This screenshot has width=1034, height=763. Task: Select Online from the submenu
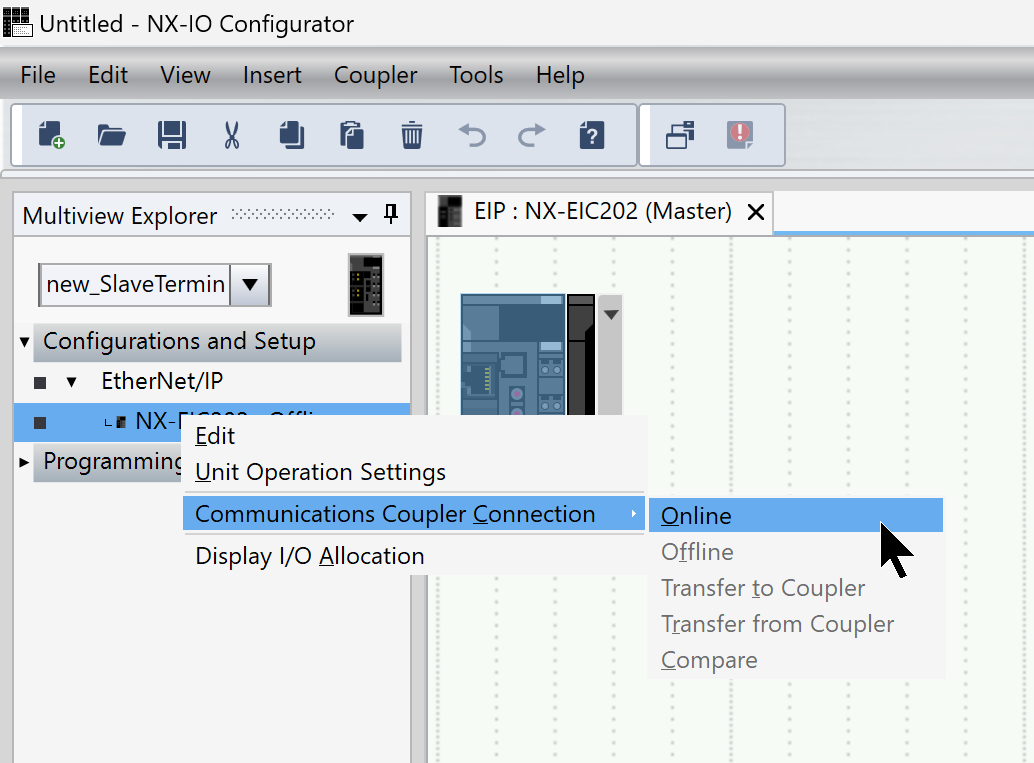(x=696, y=516)
